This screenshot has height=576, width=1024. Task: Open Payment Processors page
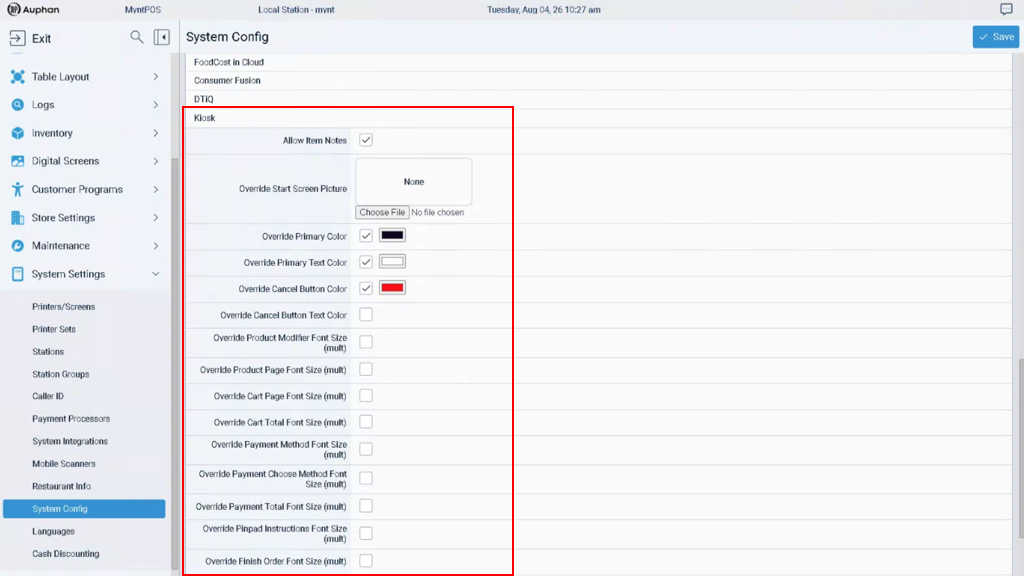point(71,419)
